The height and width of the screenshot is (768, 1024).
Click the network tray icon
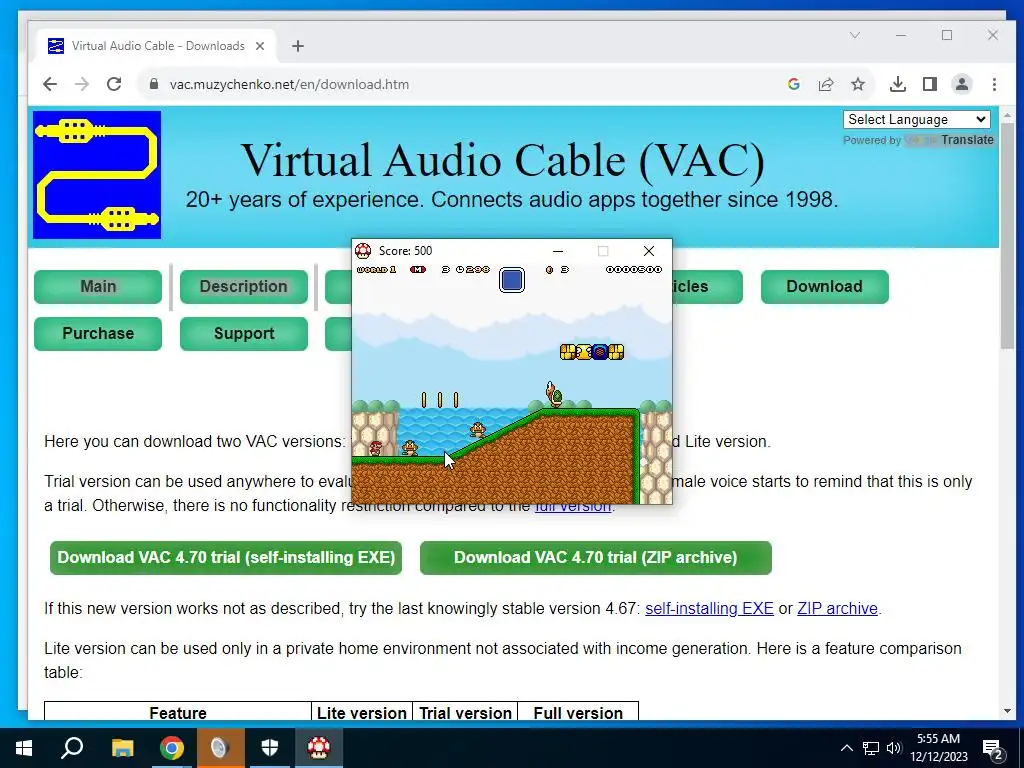(871, 748)
